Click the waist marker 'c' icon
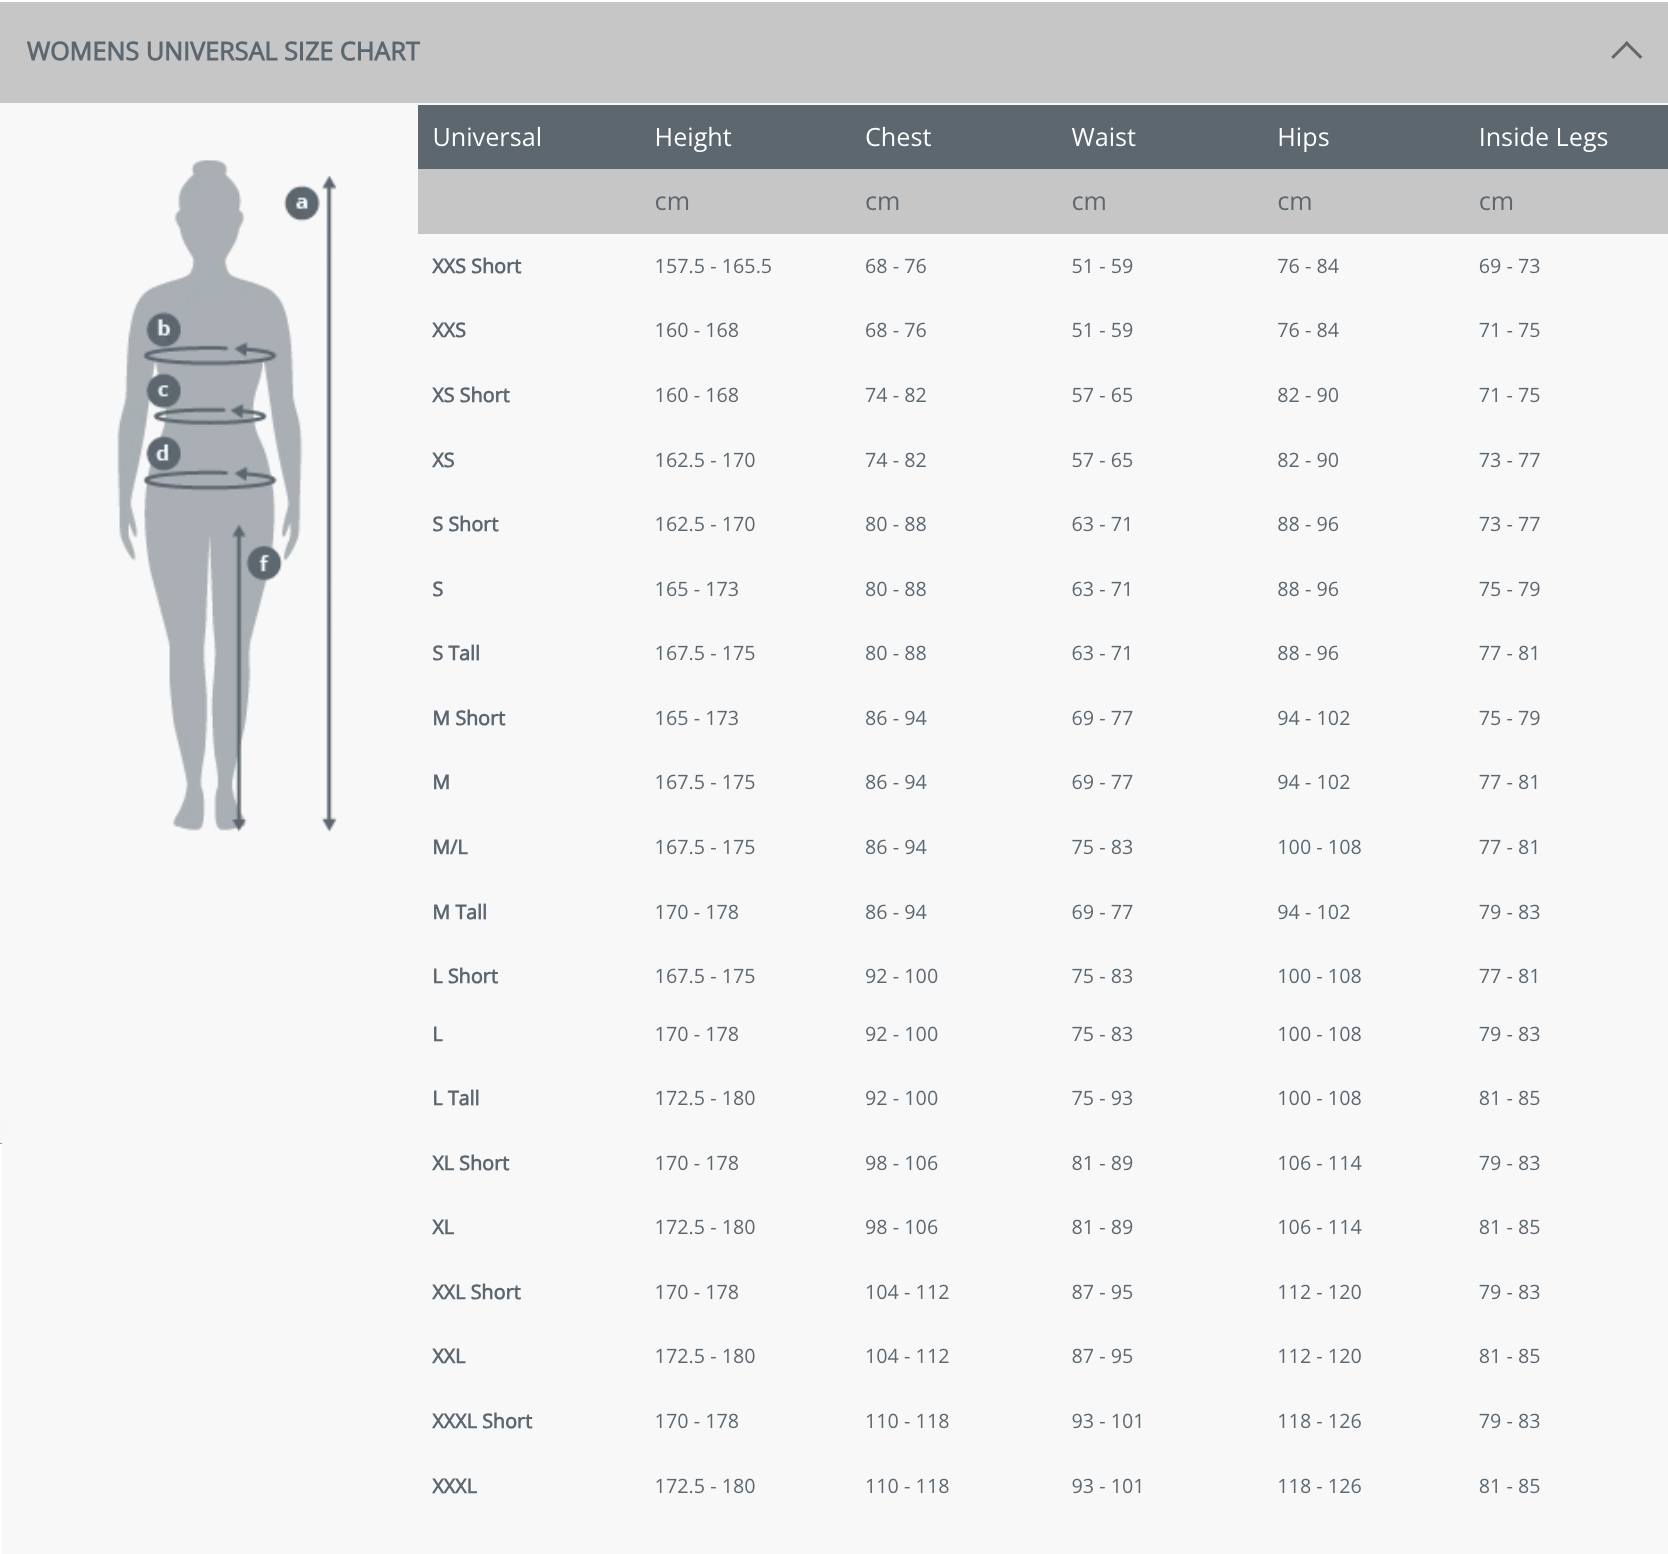Screen dimensions: 1668x1554 163,390
